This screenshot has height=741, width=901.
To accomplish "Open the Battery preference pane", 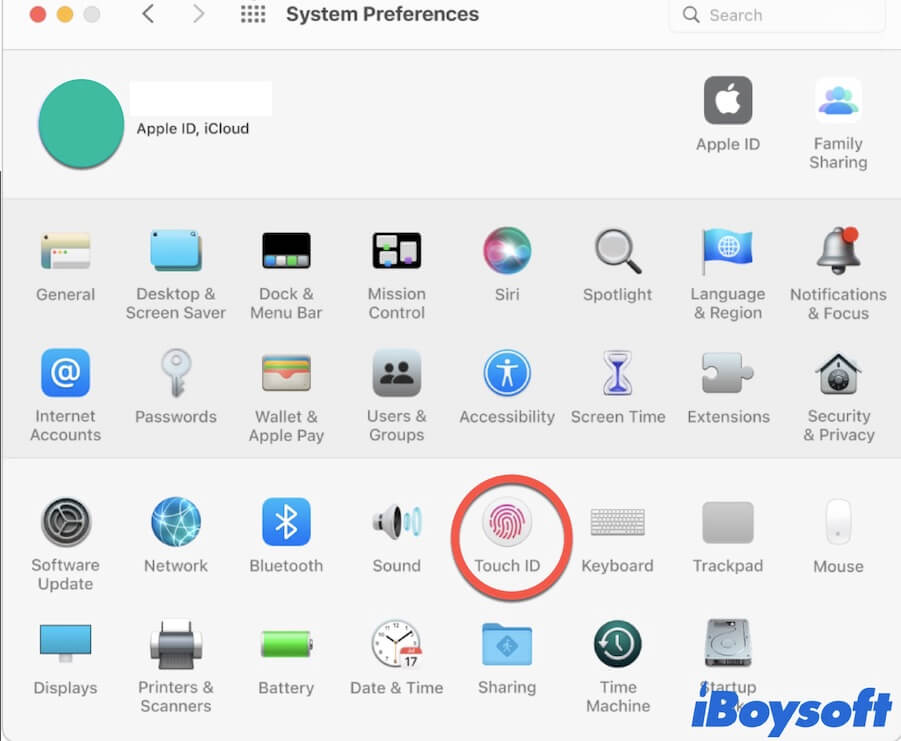I will 286,645.
